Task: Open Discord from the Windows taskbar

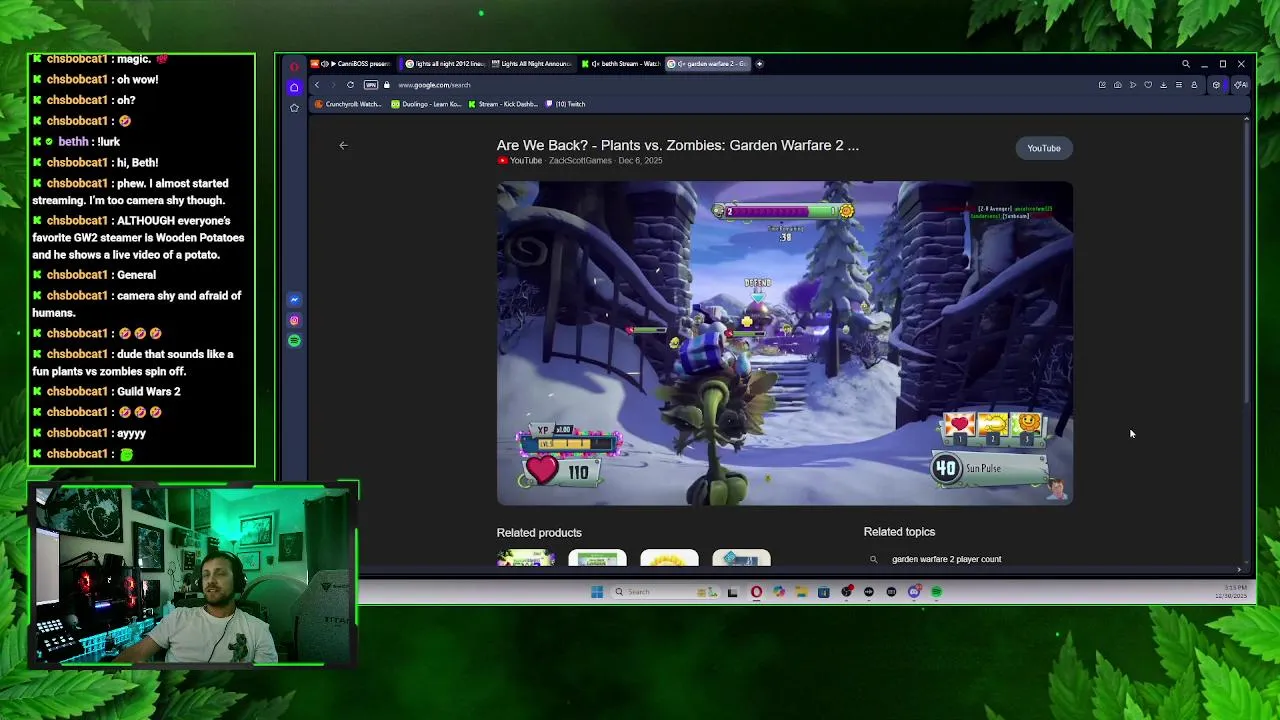Action: tap(914, 592)
